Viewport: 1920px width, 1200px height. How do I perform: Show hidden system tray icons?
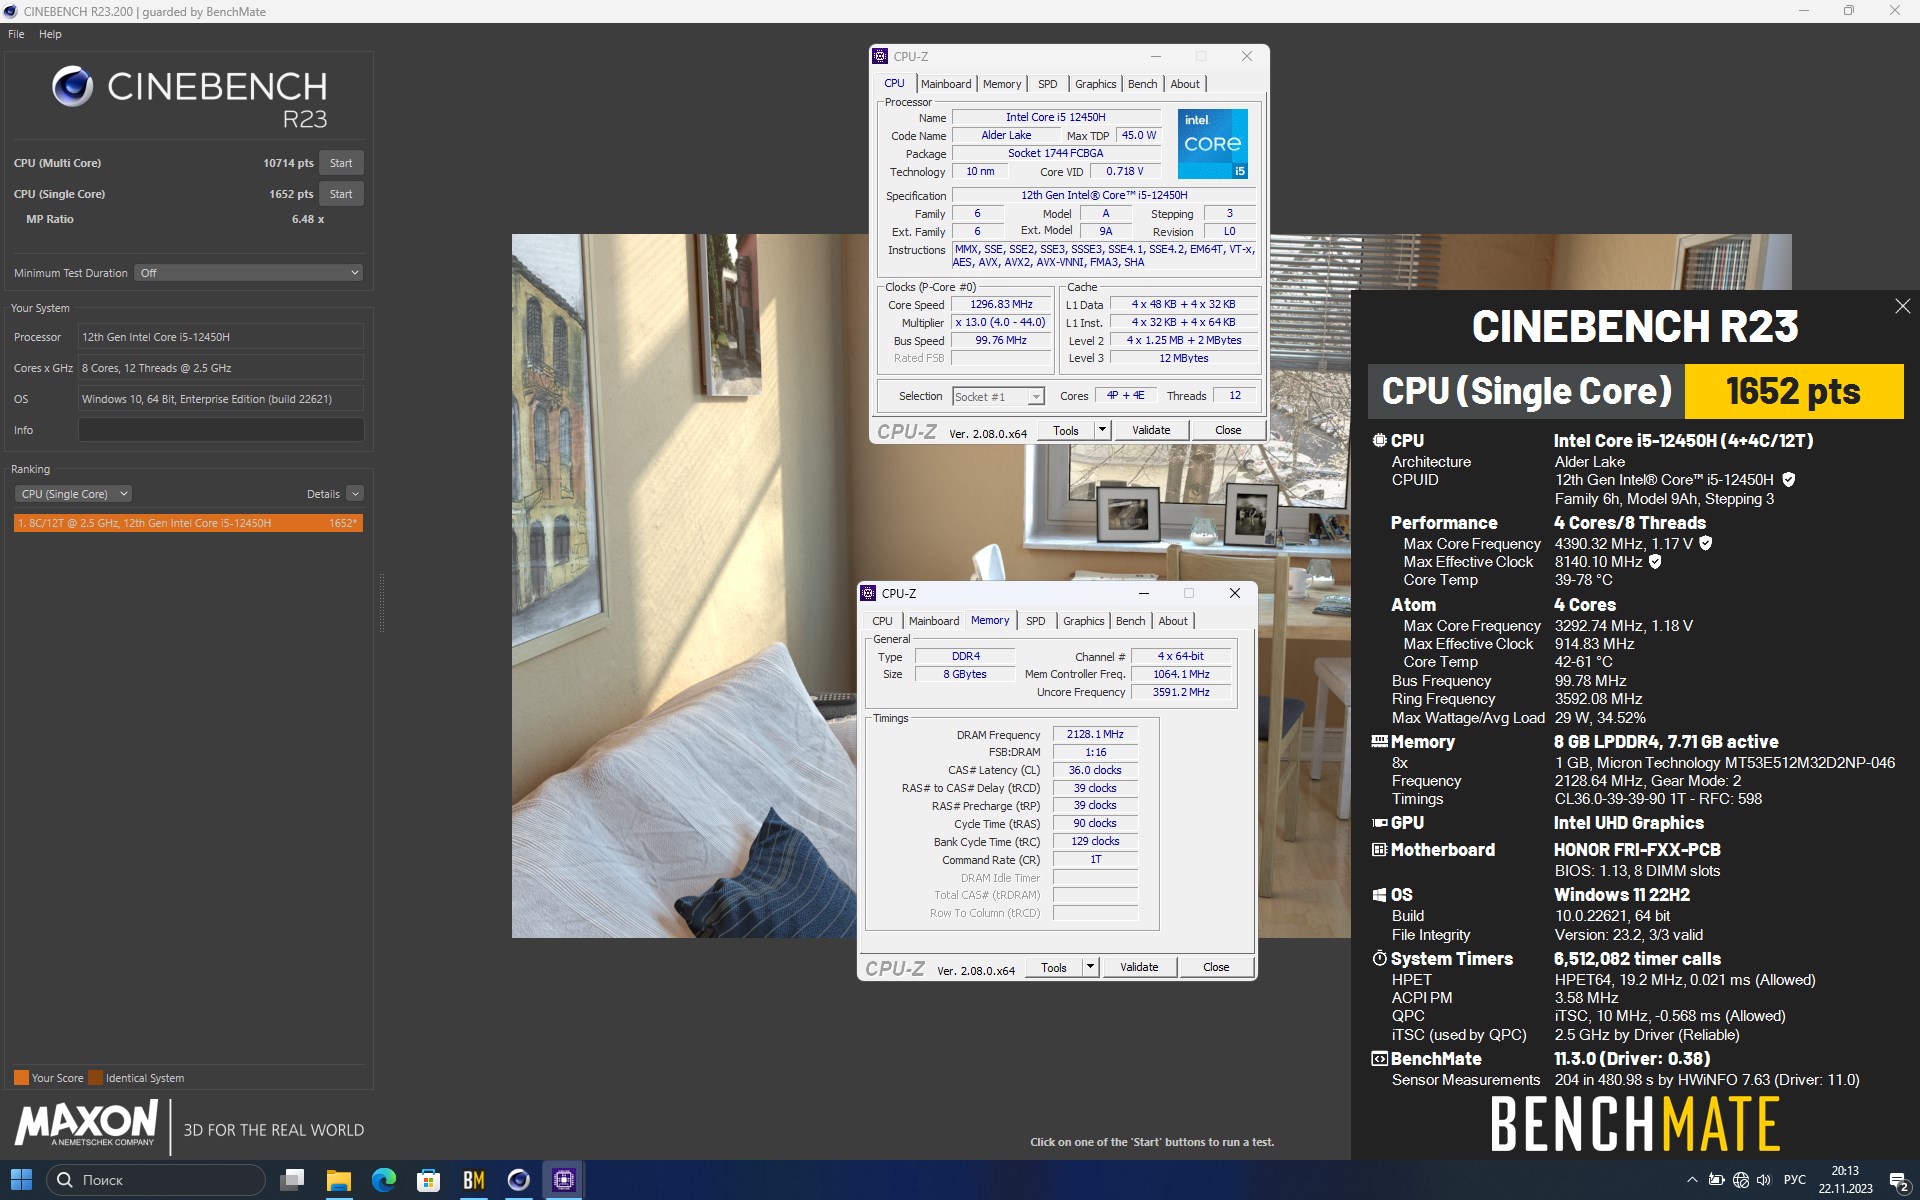point(1692,1180)
